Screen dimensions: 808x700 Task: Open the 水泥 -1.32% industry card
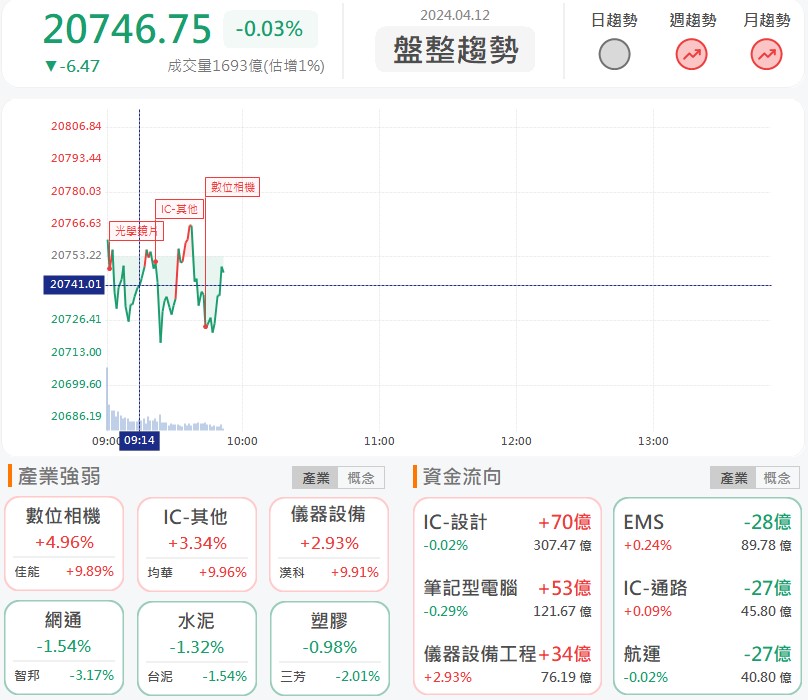197,648
